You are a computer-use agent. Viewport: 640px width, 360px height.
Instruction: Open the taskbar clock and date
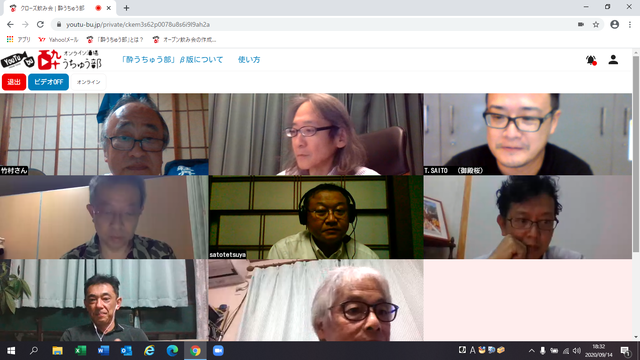pyautogui.click(x=599, y=351)
